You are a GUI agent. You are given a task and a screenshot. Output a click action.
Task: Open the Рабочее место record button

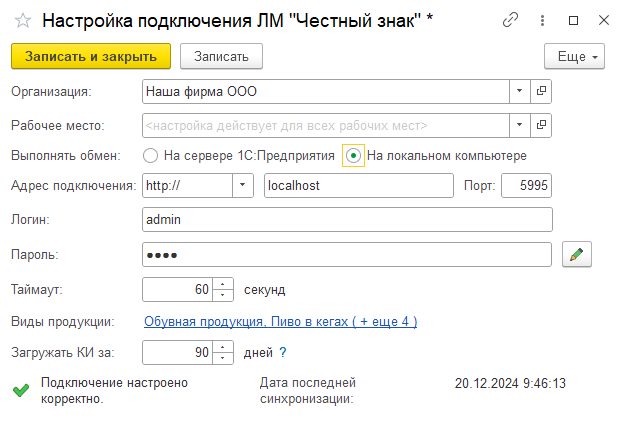coord(542,126)
